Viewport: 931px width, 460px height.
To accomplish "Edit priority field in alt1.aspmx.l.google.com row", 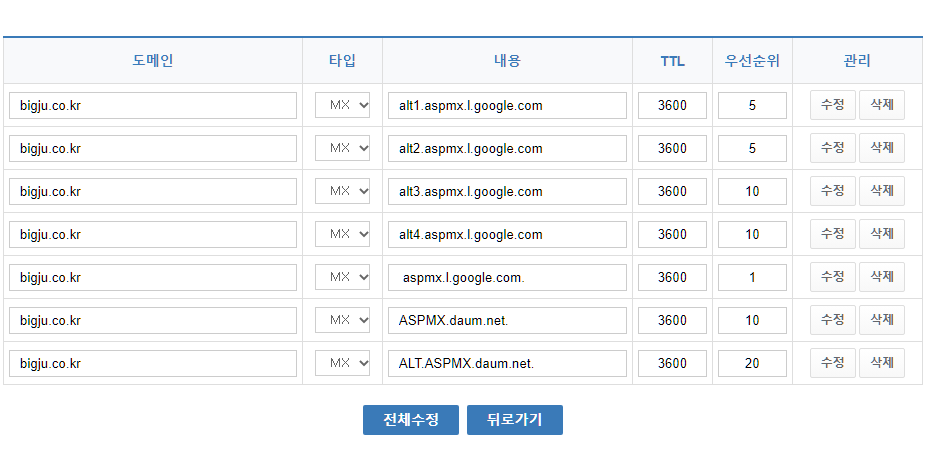I will tap(752, 105).
